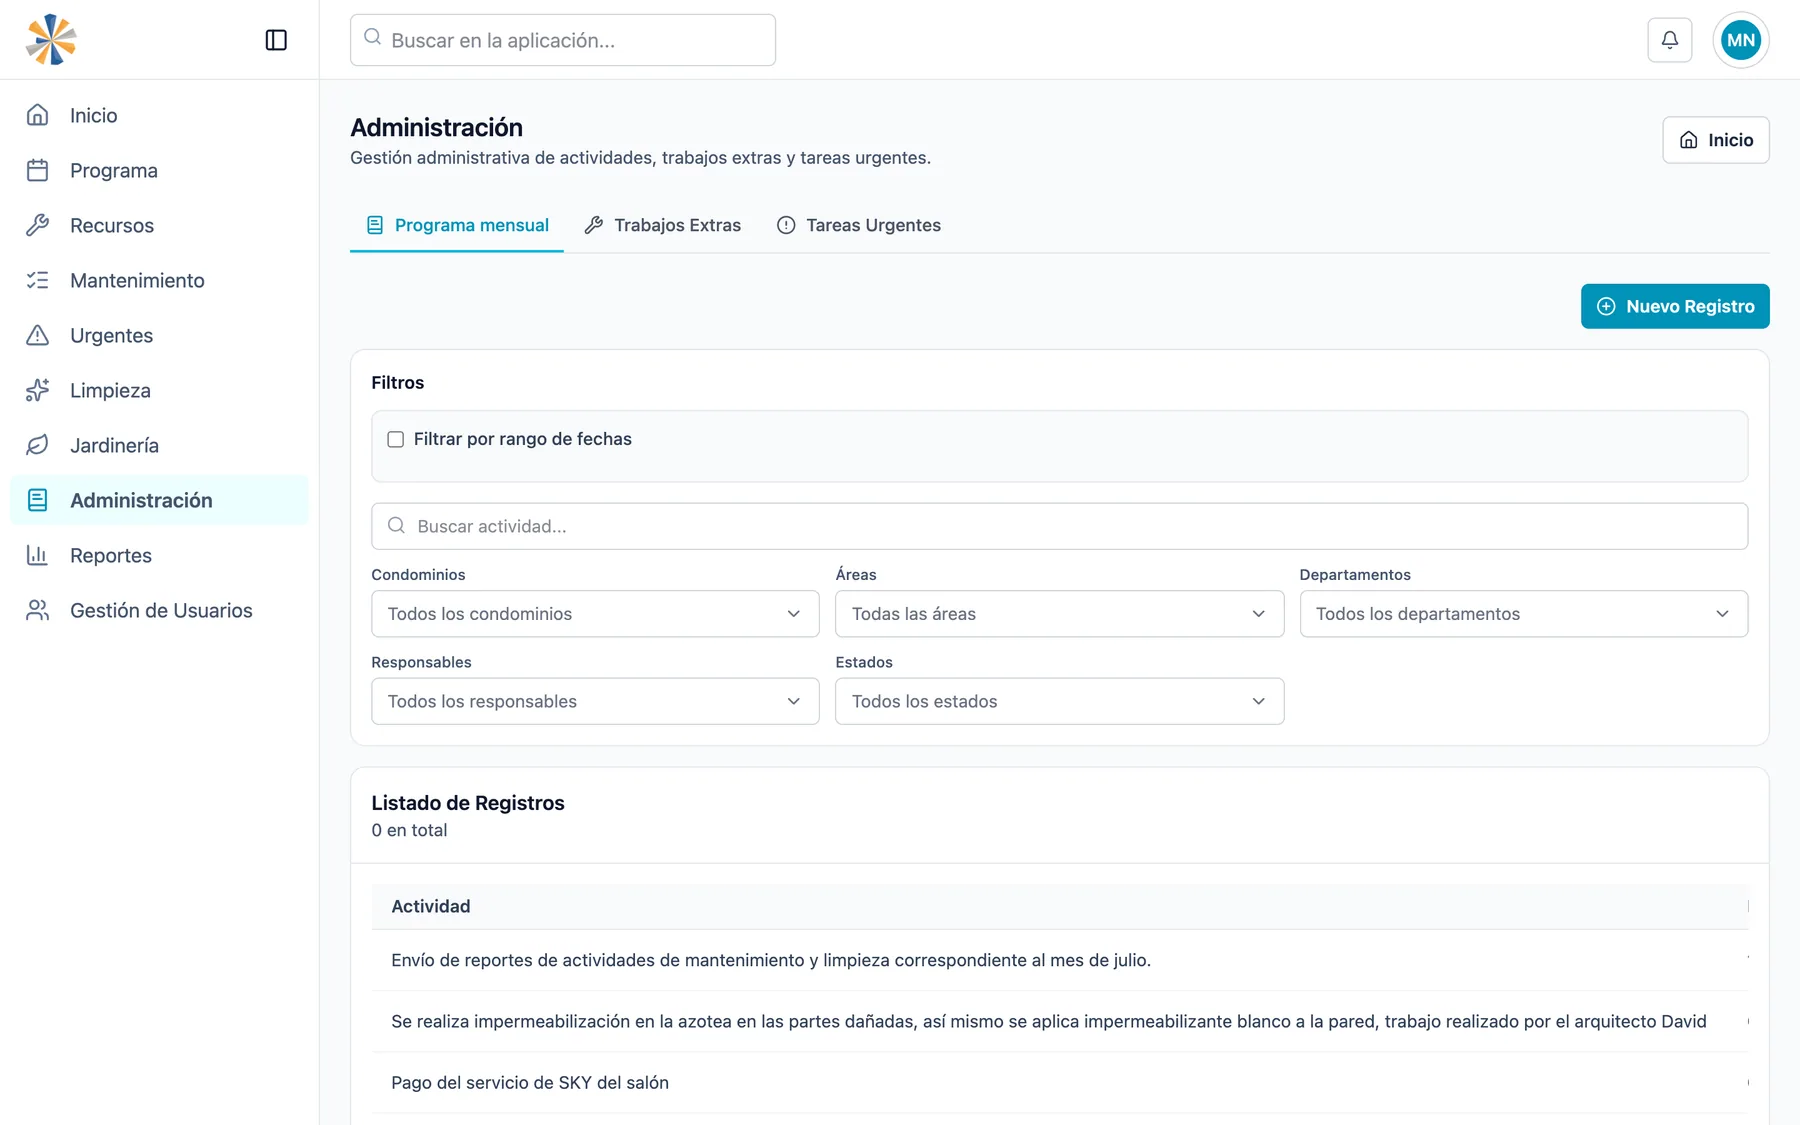The height and width of the screenshot is (1125, 1800).
Task: Go to Inicio in the sidebar
Action: pyautogui.click(x=160, y=115)
